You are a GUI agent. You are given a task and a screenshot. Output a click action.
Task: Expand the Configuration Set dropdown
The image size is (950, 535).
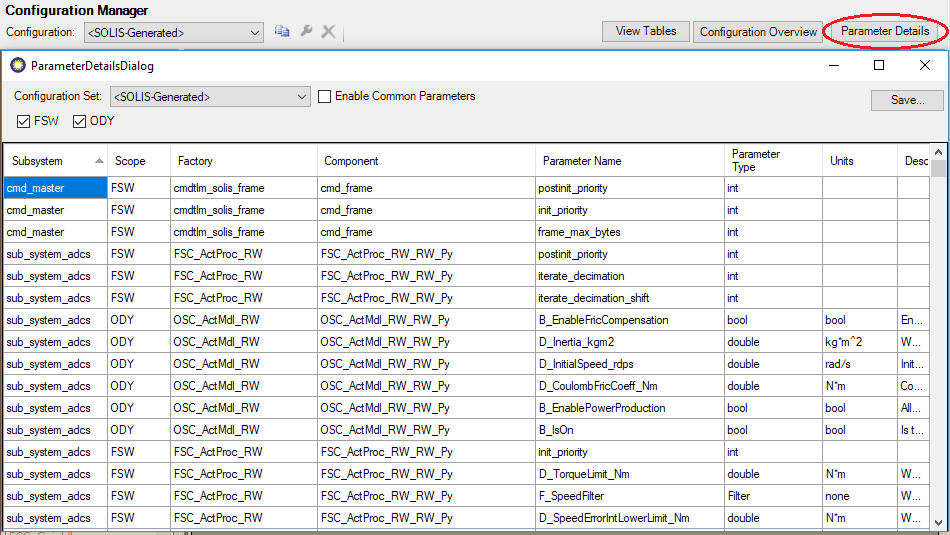pos(302,97)
